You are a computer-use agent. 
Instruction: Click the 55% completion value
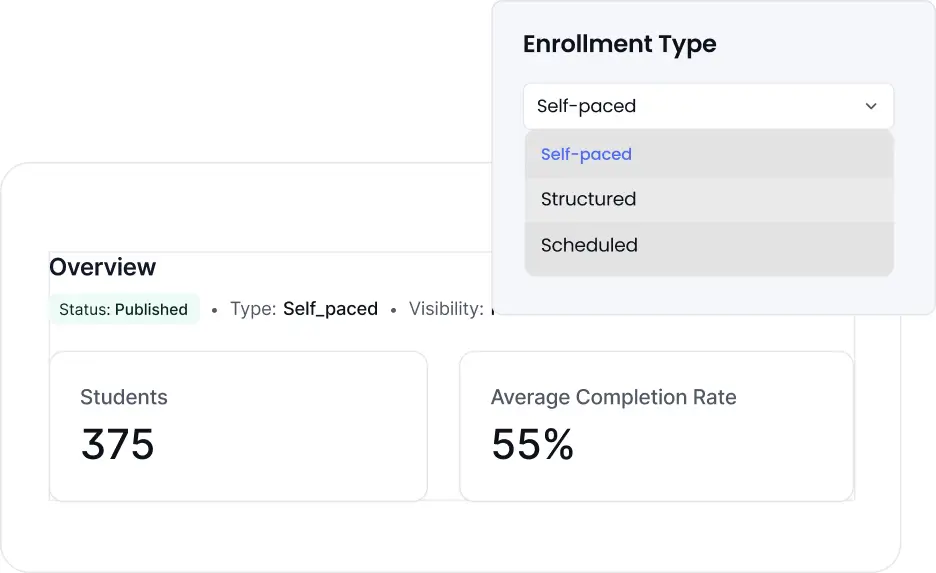click(x=532, y=445)
